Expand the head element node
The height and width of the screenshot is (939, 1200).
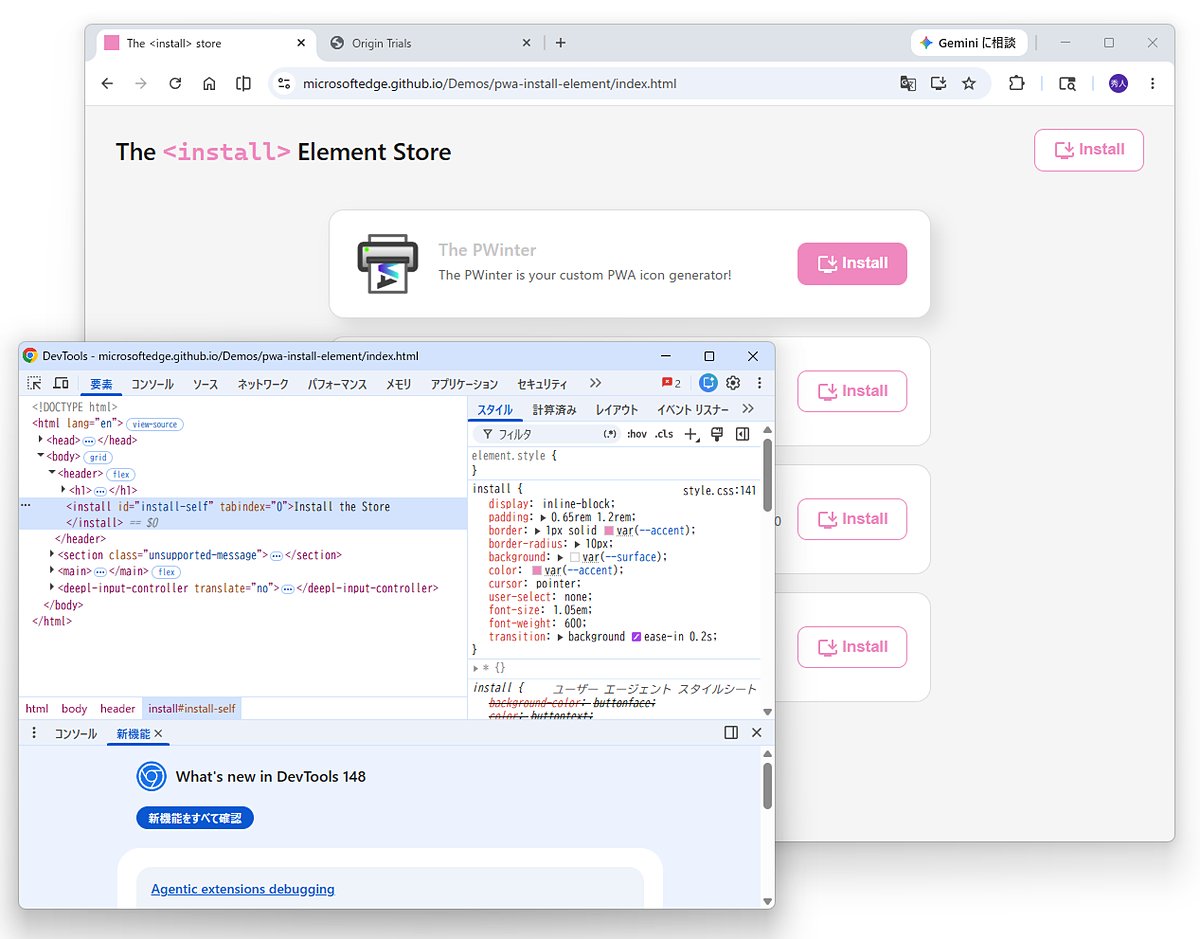click(41, 440)
